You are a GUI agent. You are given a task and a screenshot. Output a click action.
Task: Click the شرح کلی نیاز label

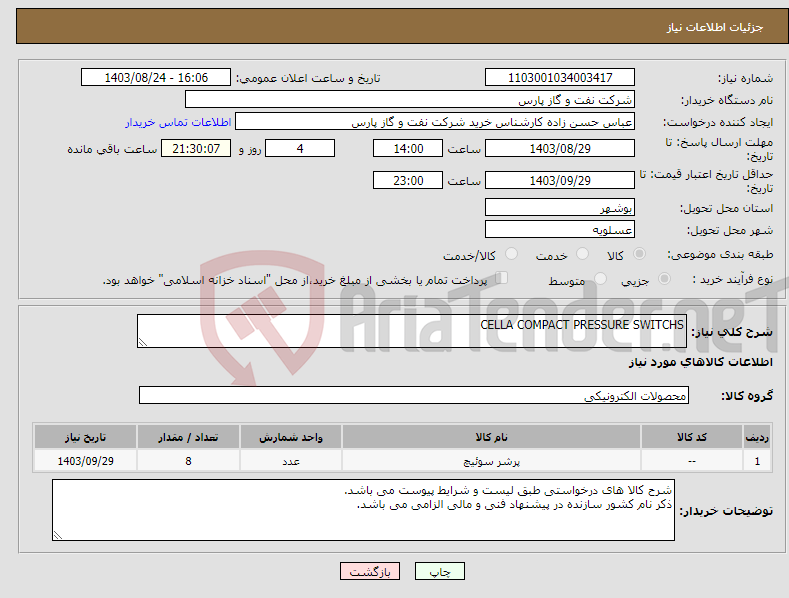coord(732,332)
